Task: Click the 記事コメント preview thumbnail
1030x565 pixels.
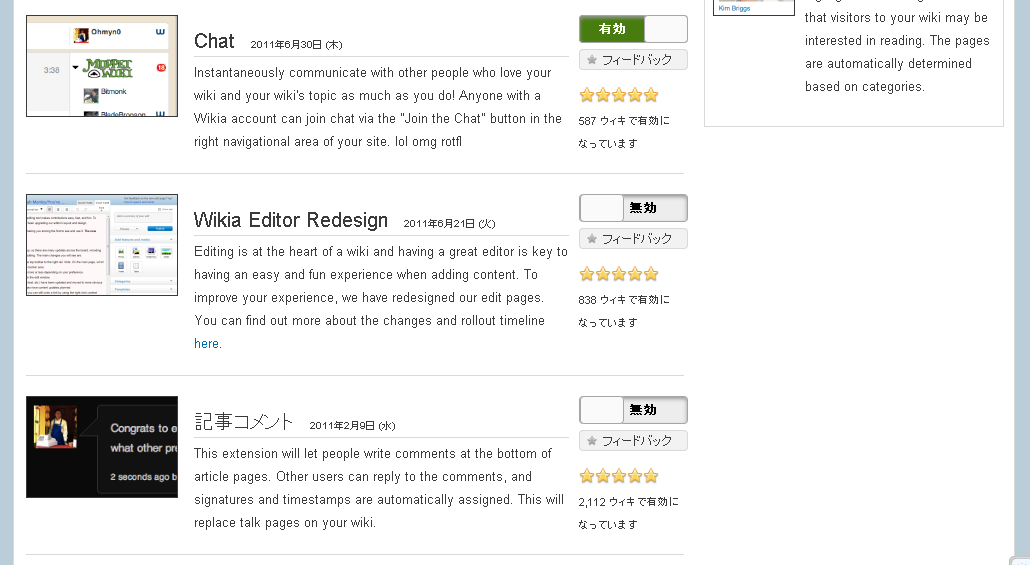Action: coord(102,447)
